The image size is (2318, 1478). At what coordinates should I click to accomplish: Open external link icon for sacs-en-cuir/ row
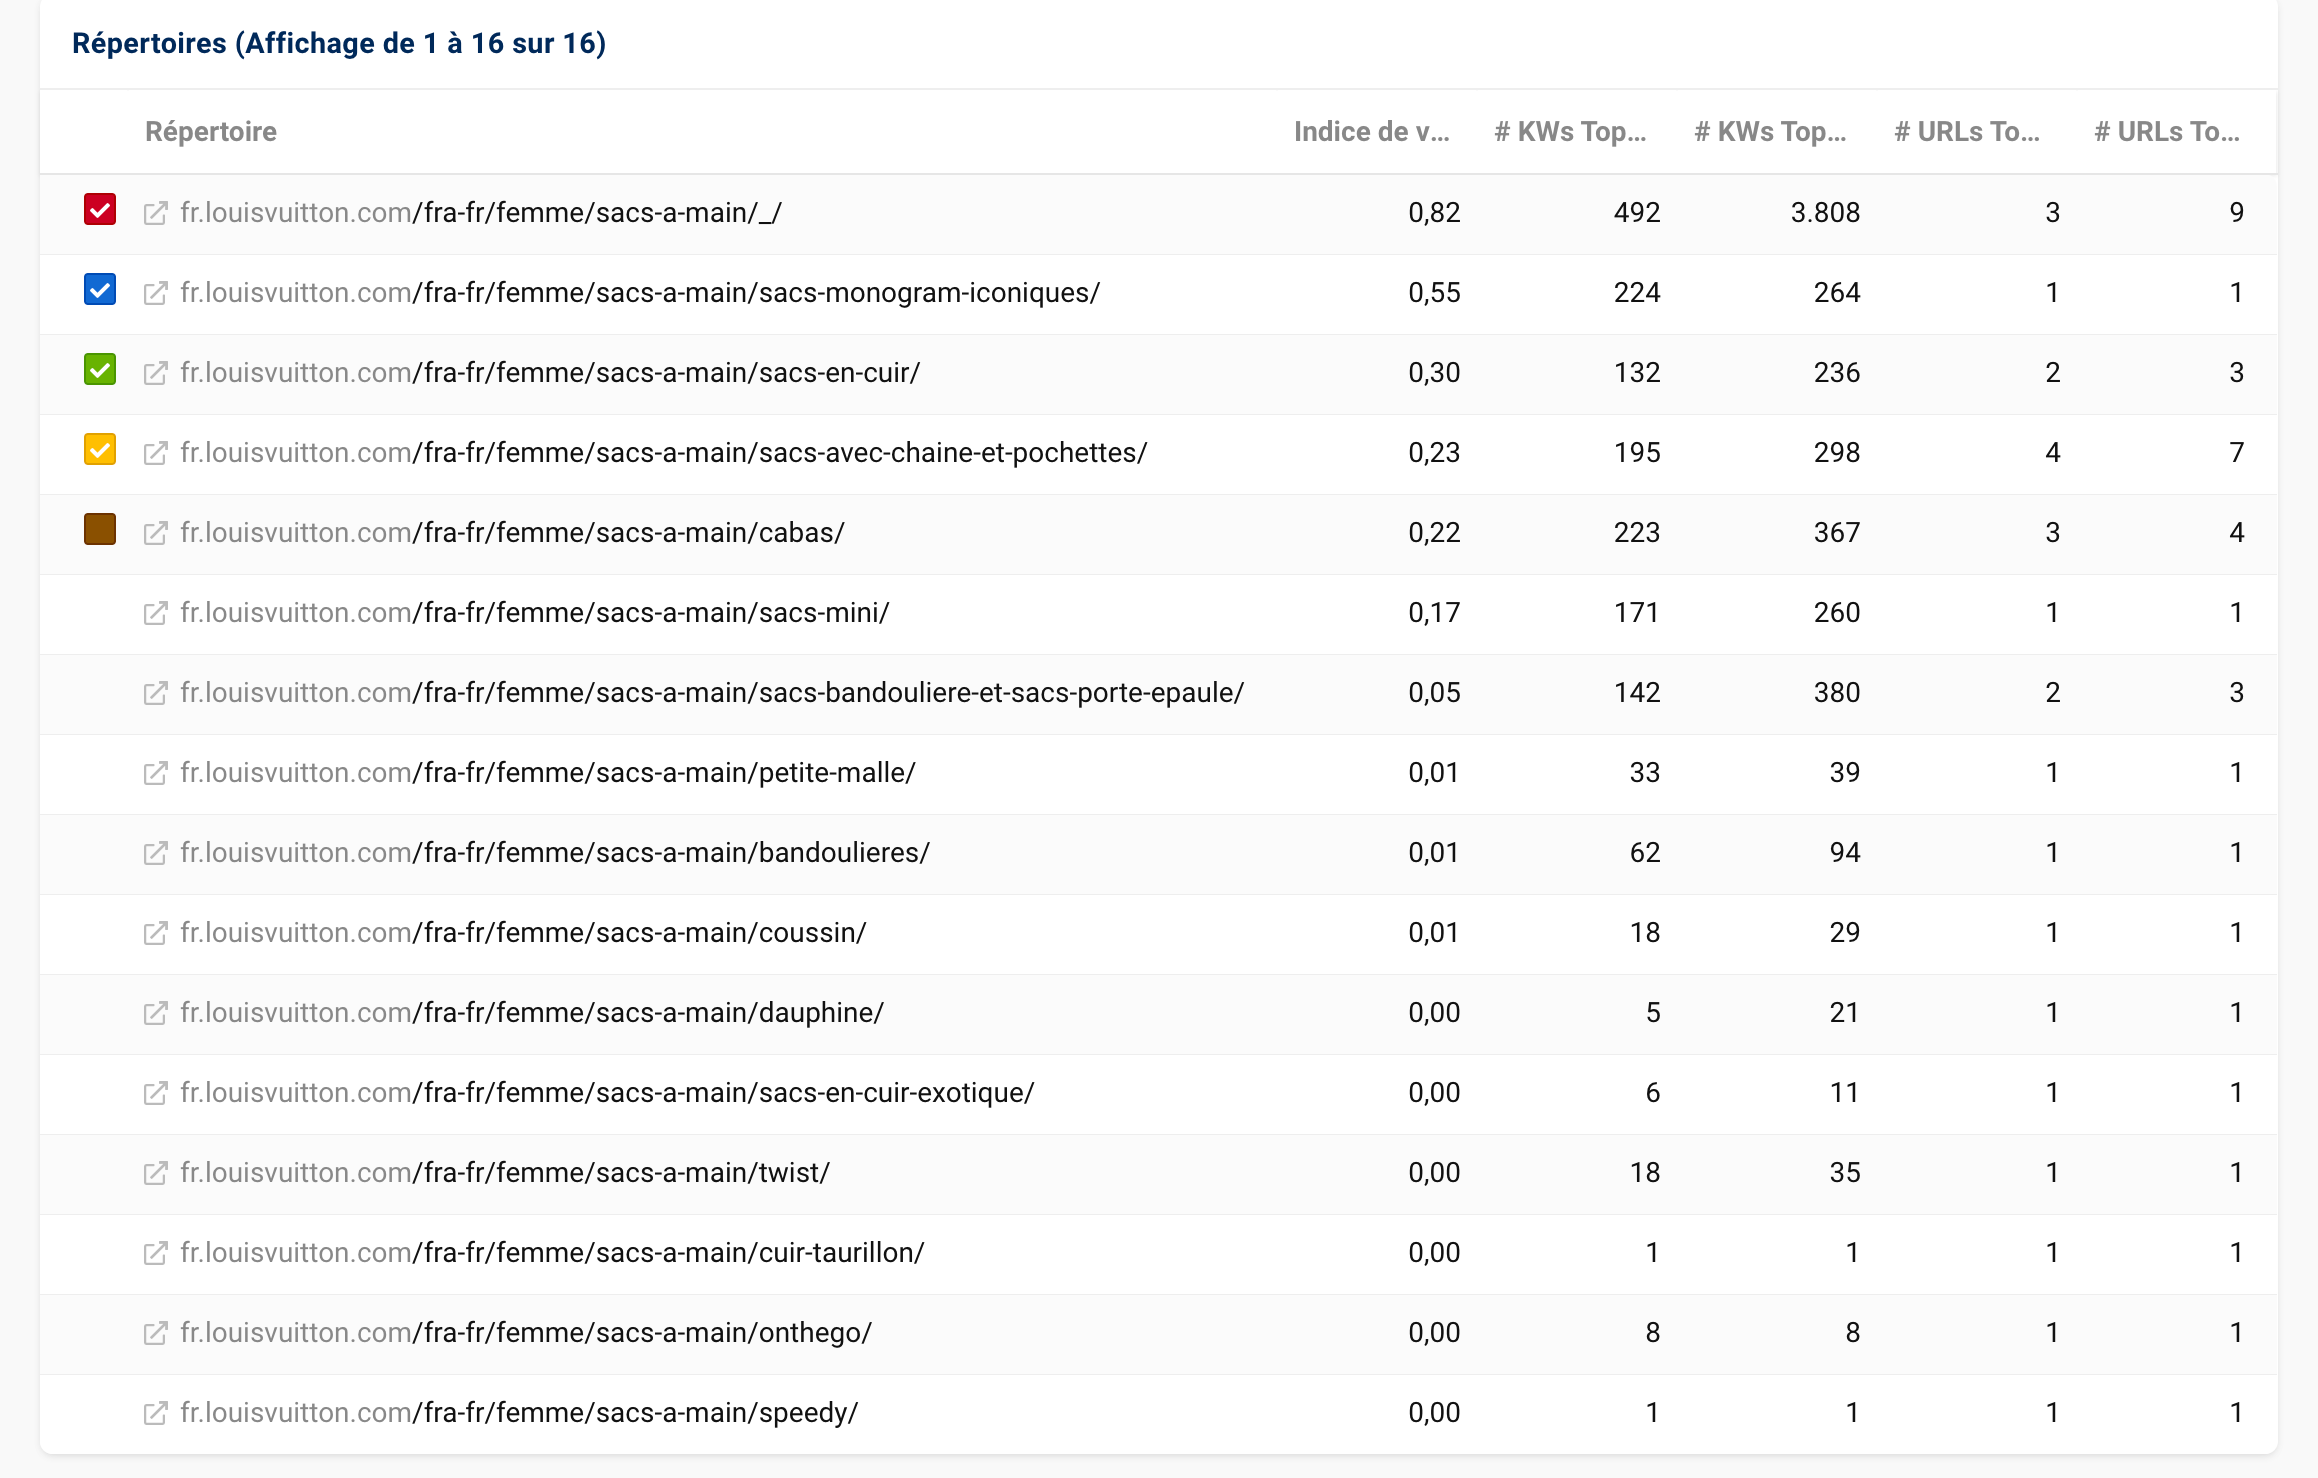155,373
